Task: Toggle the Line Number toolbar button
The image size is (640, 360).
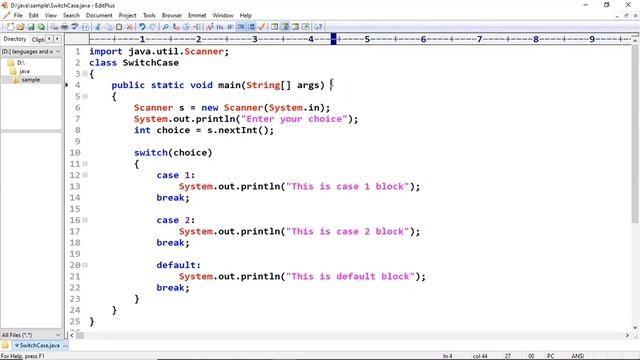Action: pyautogui.click(x=251, y=27)
